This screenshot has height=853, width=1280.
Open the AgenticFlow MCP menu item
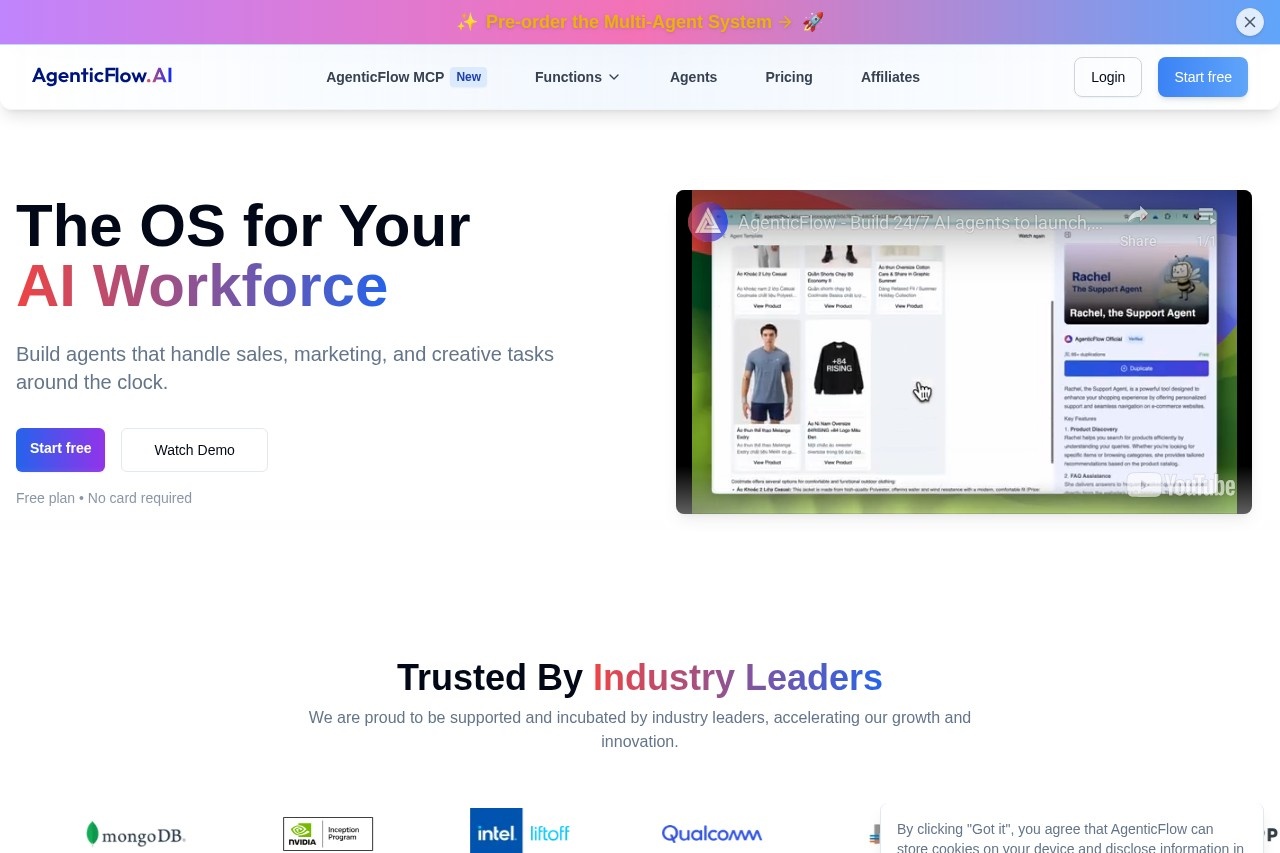[x=385, y=77]
